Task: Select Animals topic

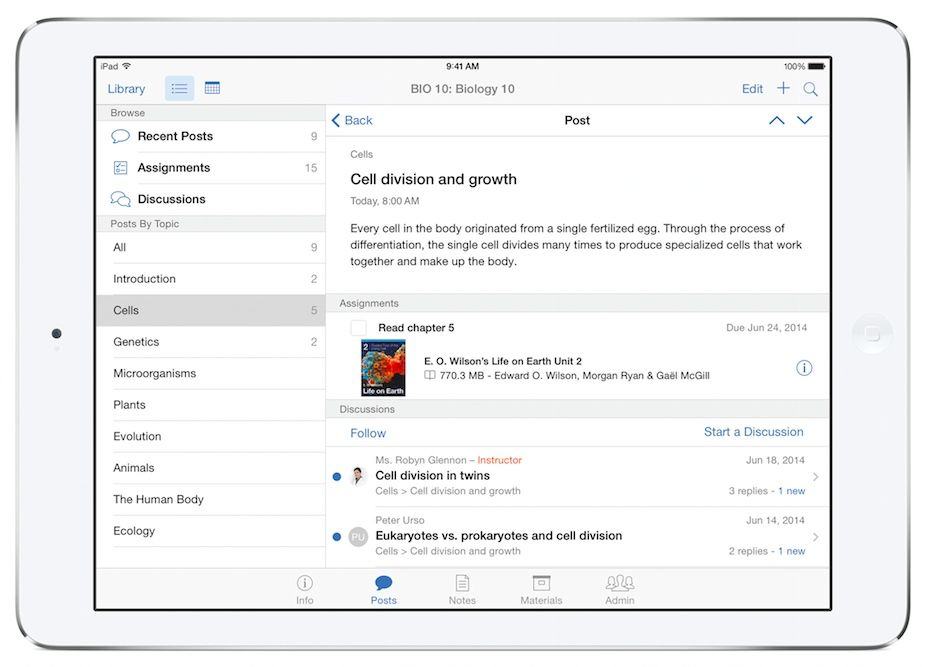Action: [211, 468]
